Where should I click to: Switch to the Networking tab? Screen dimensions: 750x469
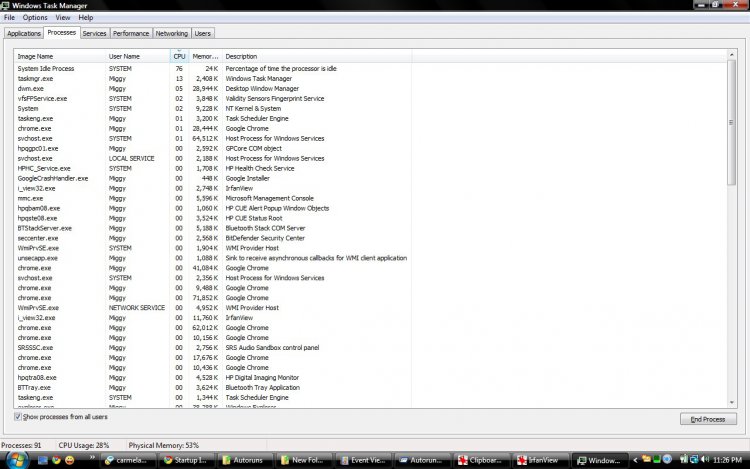(x=172, y=33)
